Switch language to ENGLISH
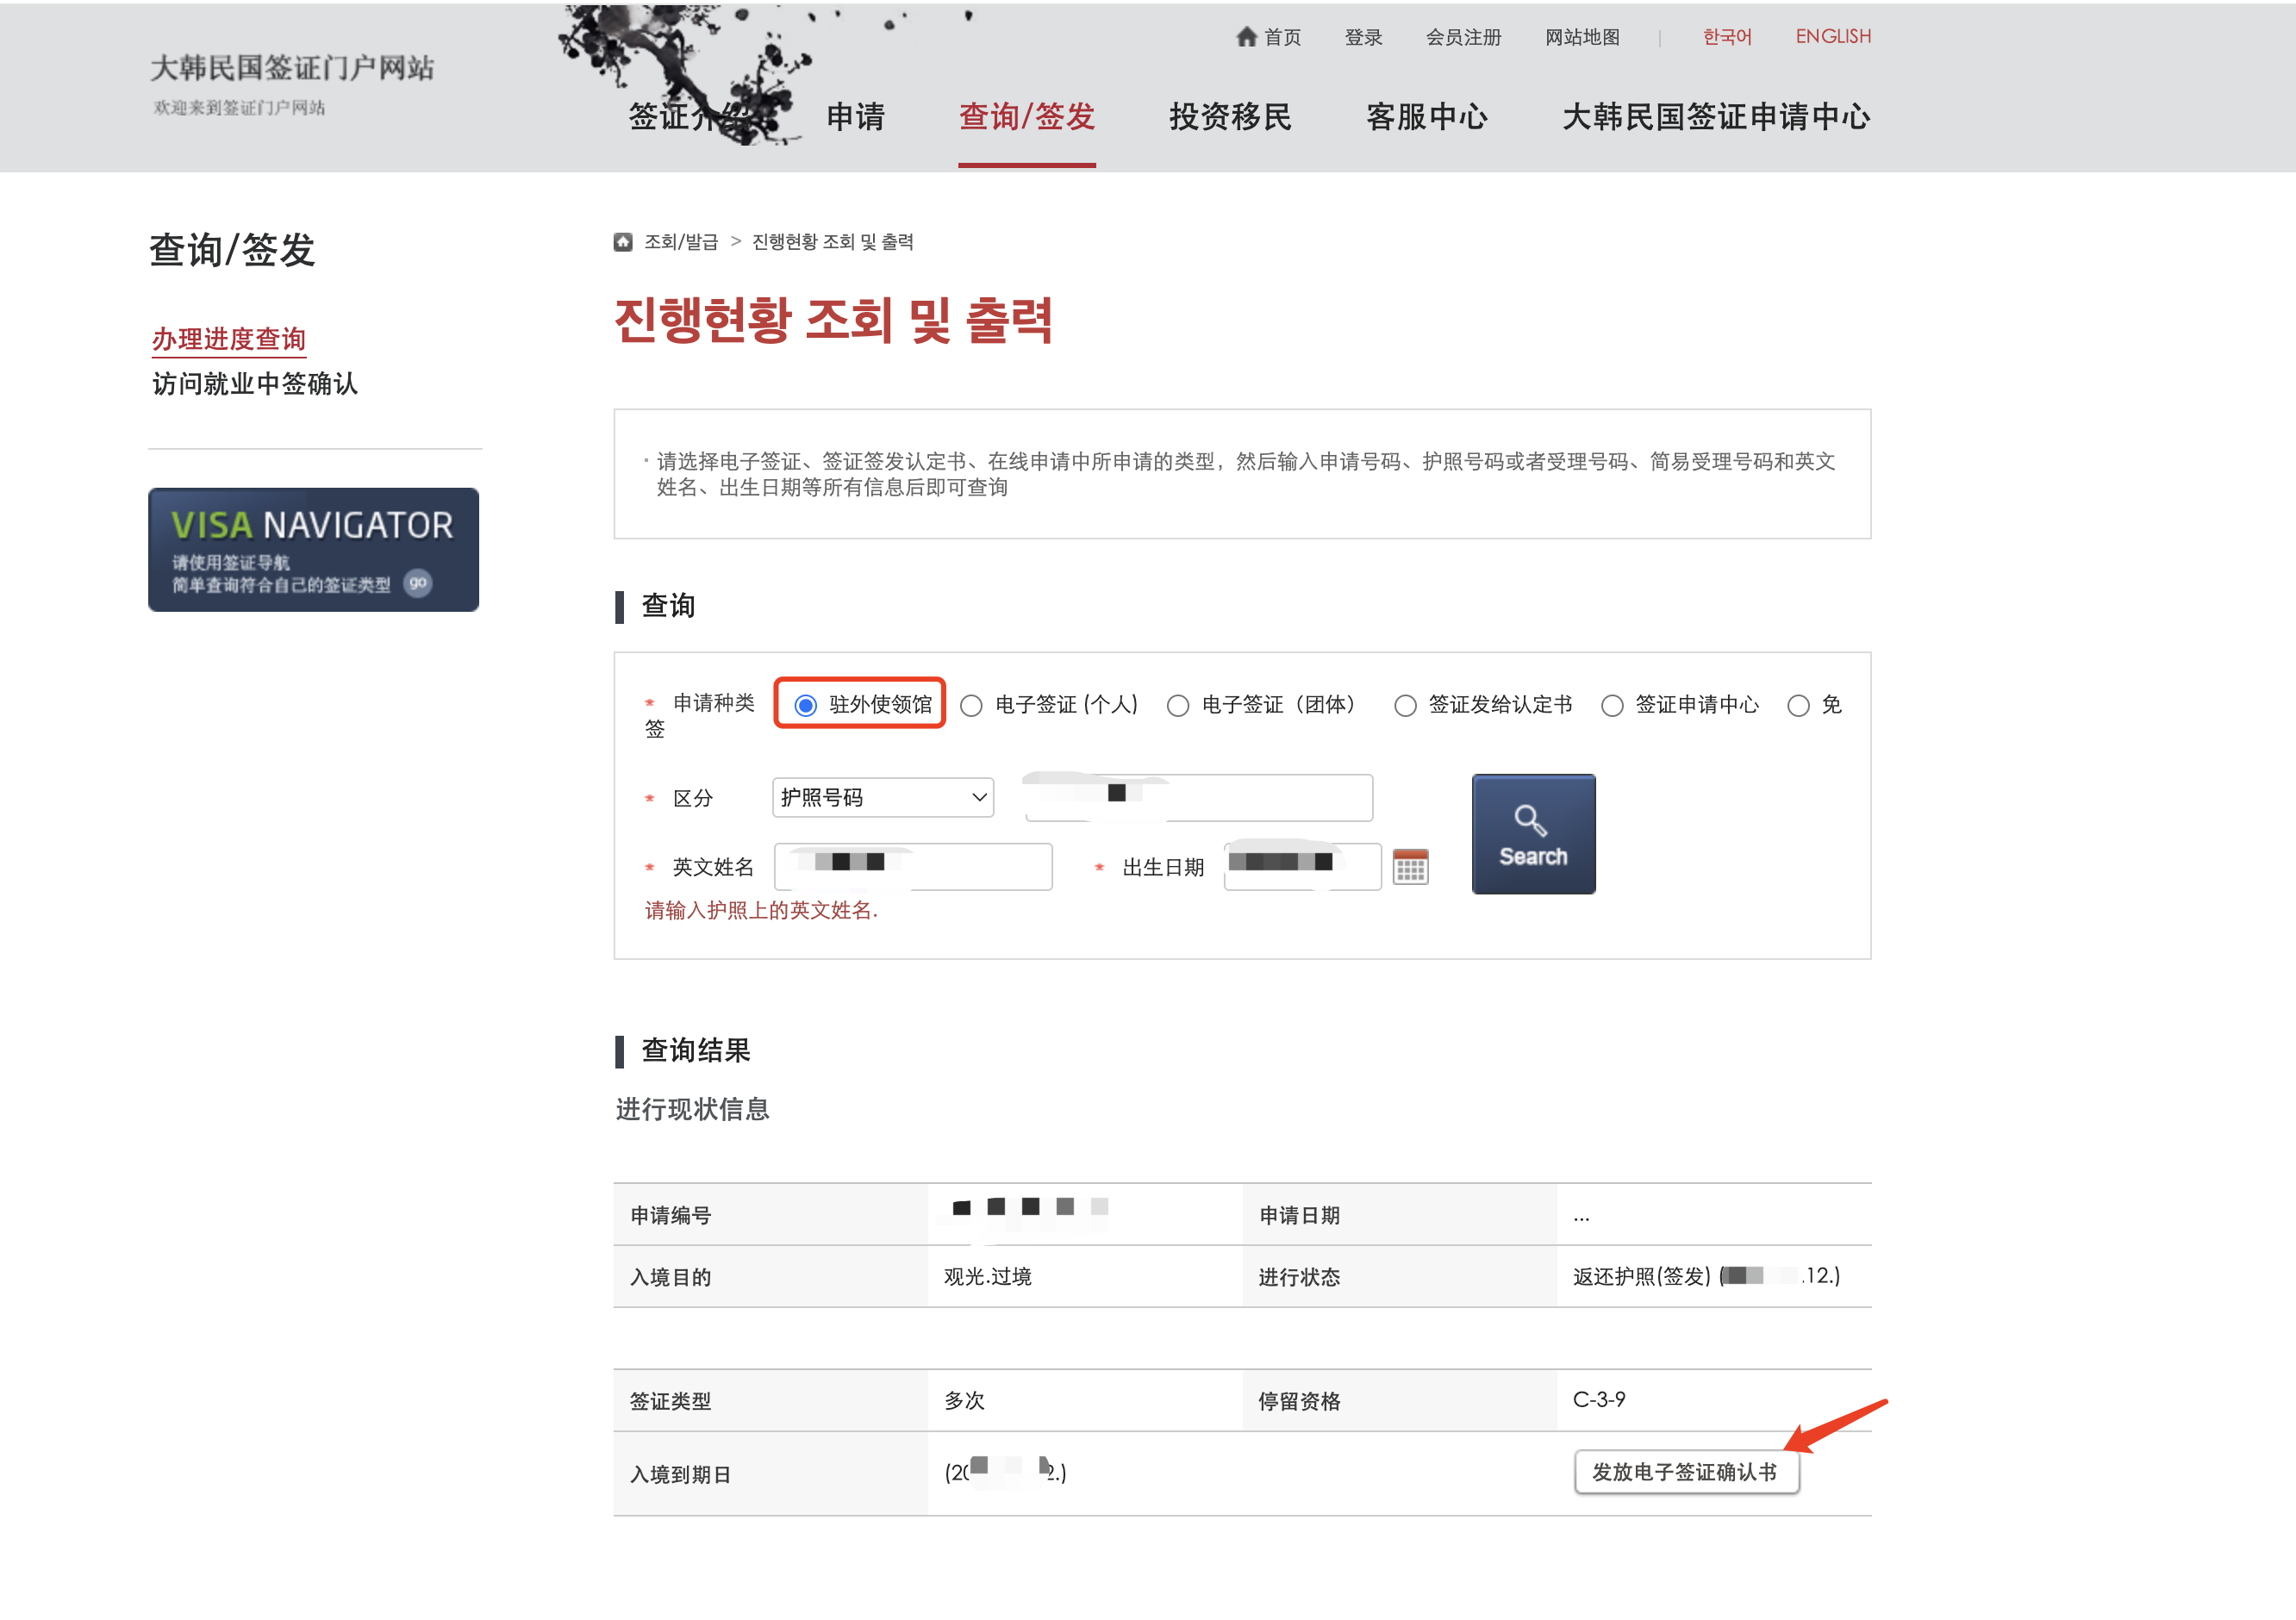Screen dimensions: 2296x1620 pos(1832,37)
